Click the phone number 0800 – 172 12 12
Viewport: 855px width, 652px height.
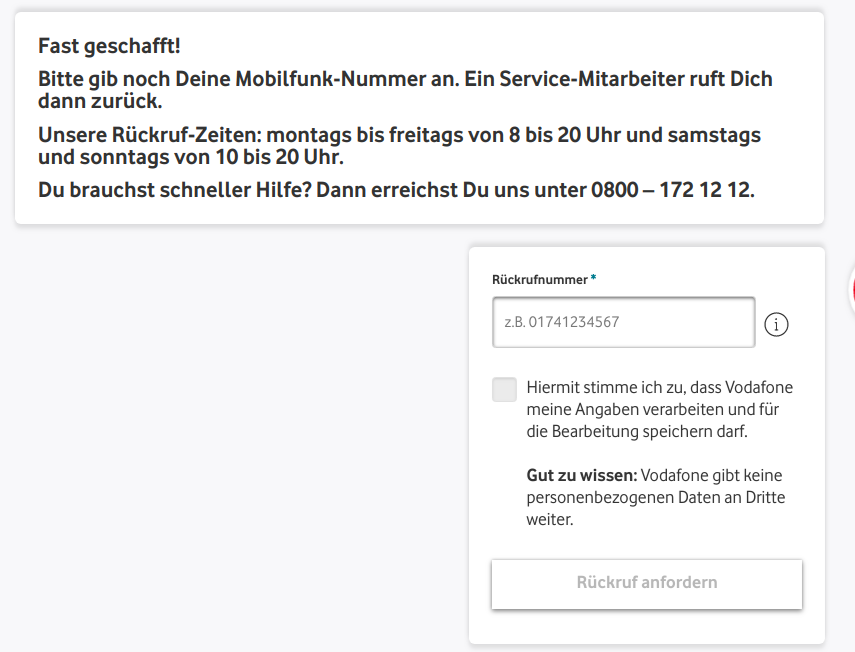click(668, 189)
